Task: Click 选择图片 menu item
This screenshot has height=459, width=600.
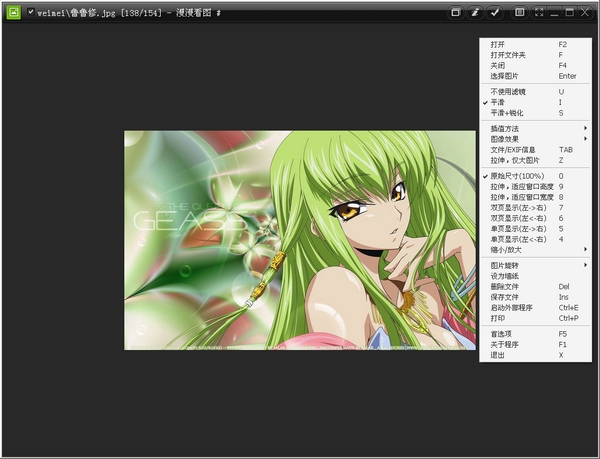Action: [535, 76]
